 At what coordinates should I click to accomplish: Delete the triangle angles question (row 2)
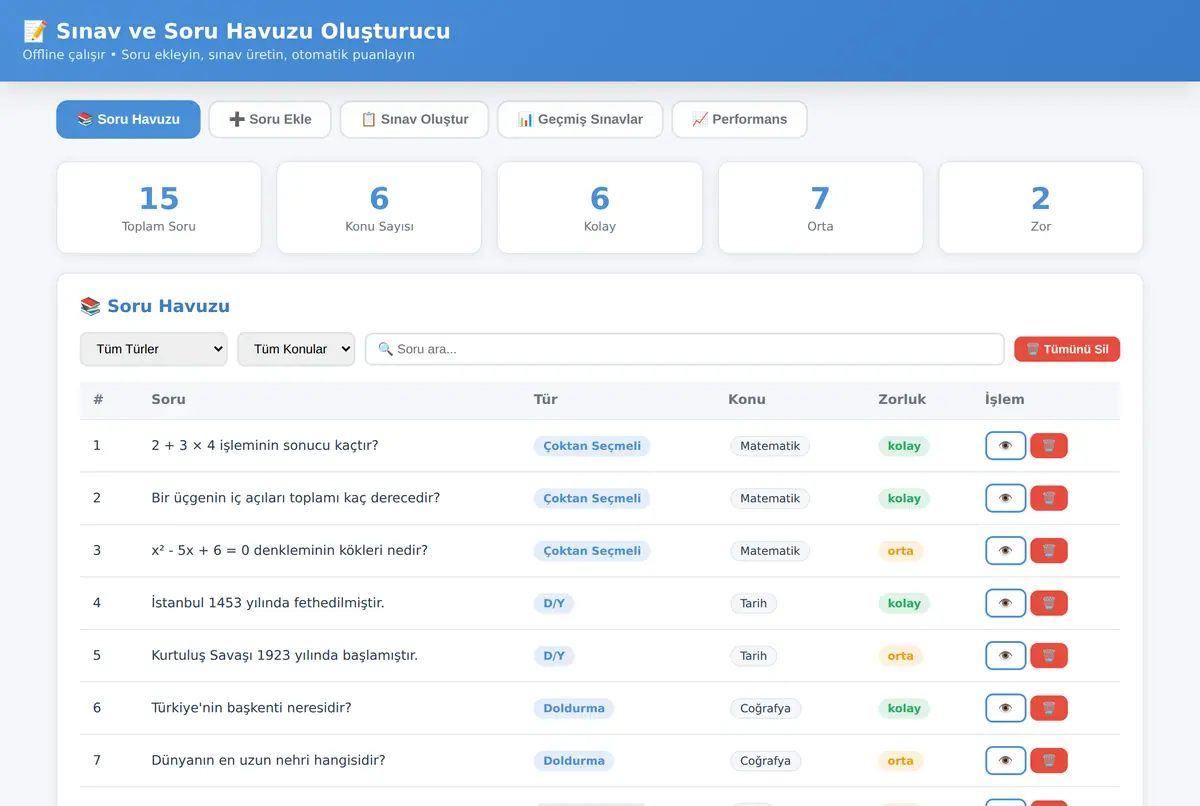tap(1049, 498)
